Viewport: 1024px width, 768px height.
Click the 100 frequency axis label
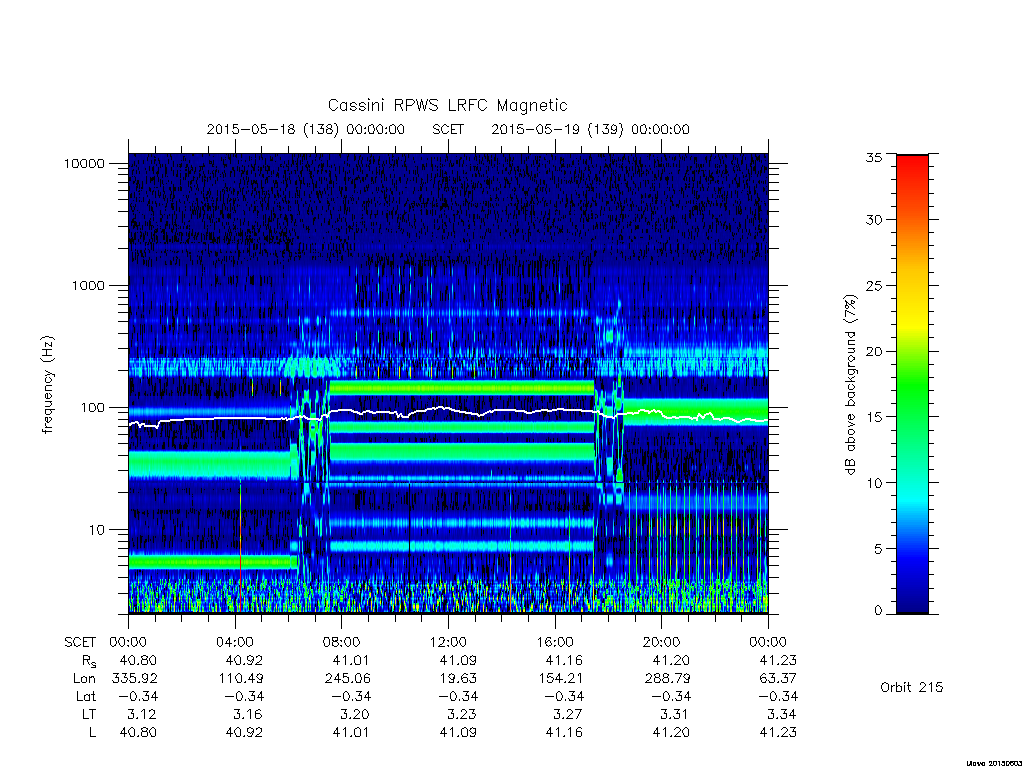click(x=91, y=408)
